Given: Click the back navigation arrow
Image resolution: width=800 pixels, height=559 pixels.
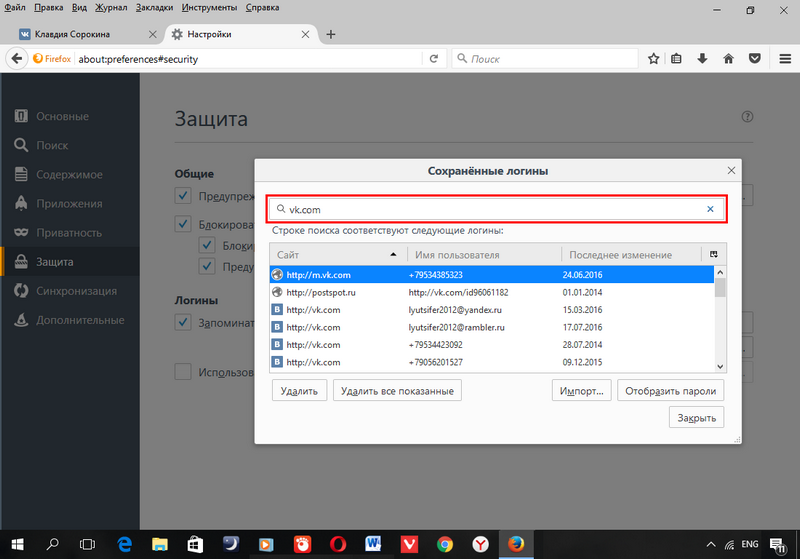Looking at the screenshot, I should [17, 59].
